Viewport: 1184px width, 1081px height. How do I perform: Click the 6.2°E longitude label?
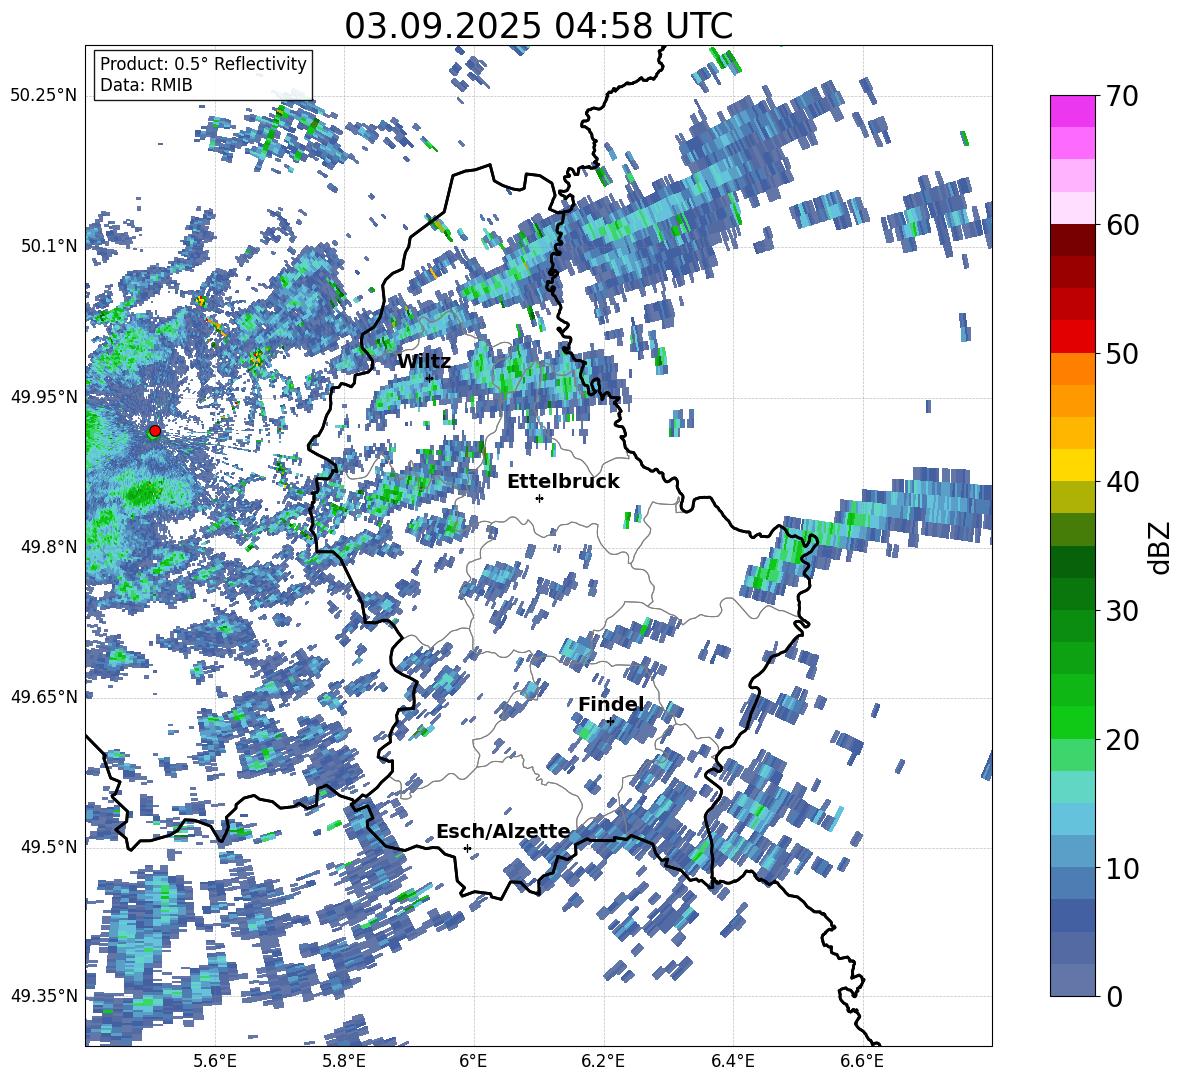603,1061
